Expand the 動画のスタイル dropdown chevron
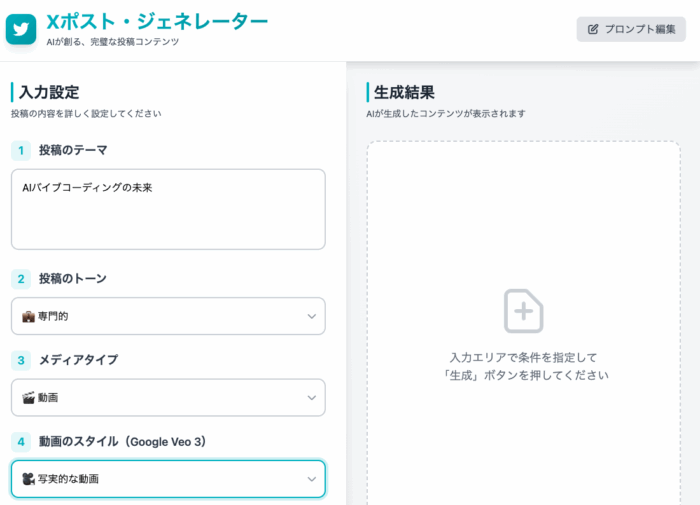The height and width of the screenshot is (505, 700). click(x=311, y=479)
